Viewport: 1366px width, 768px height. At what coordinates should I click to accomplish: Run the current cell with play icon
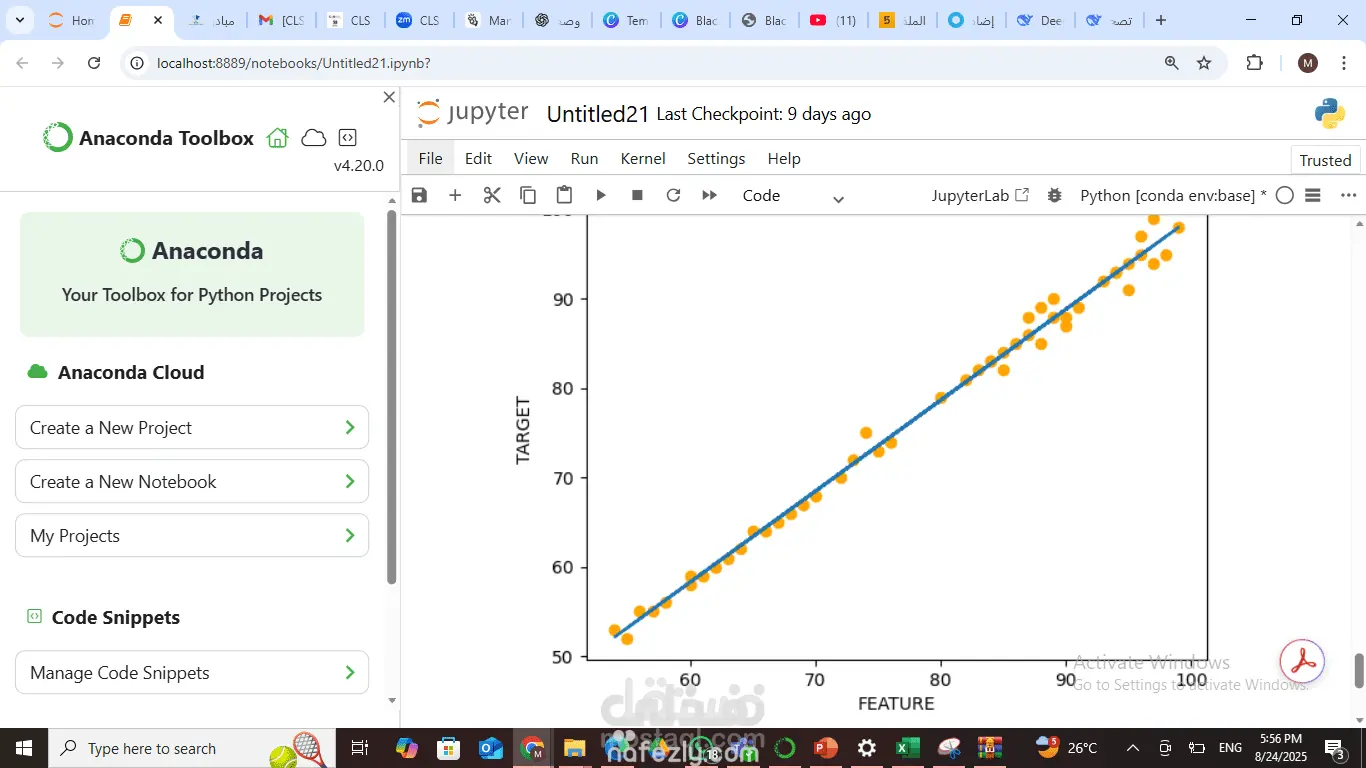(601, 195)
